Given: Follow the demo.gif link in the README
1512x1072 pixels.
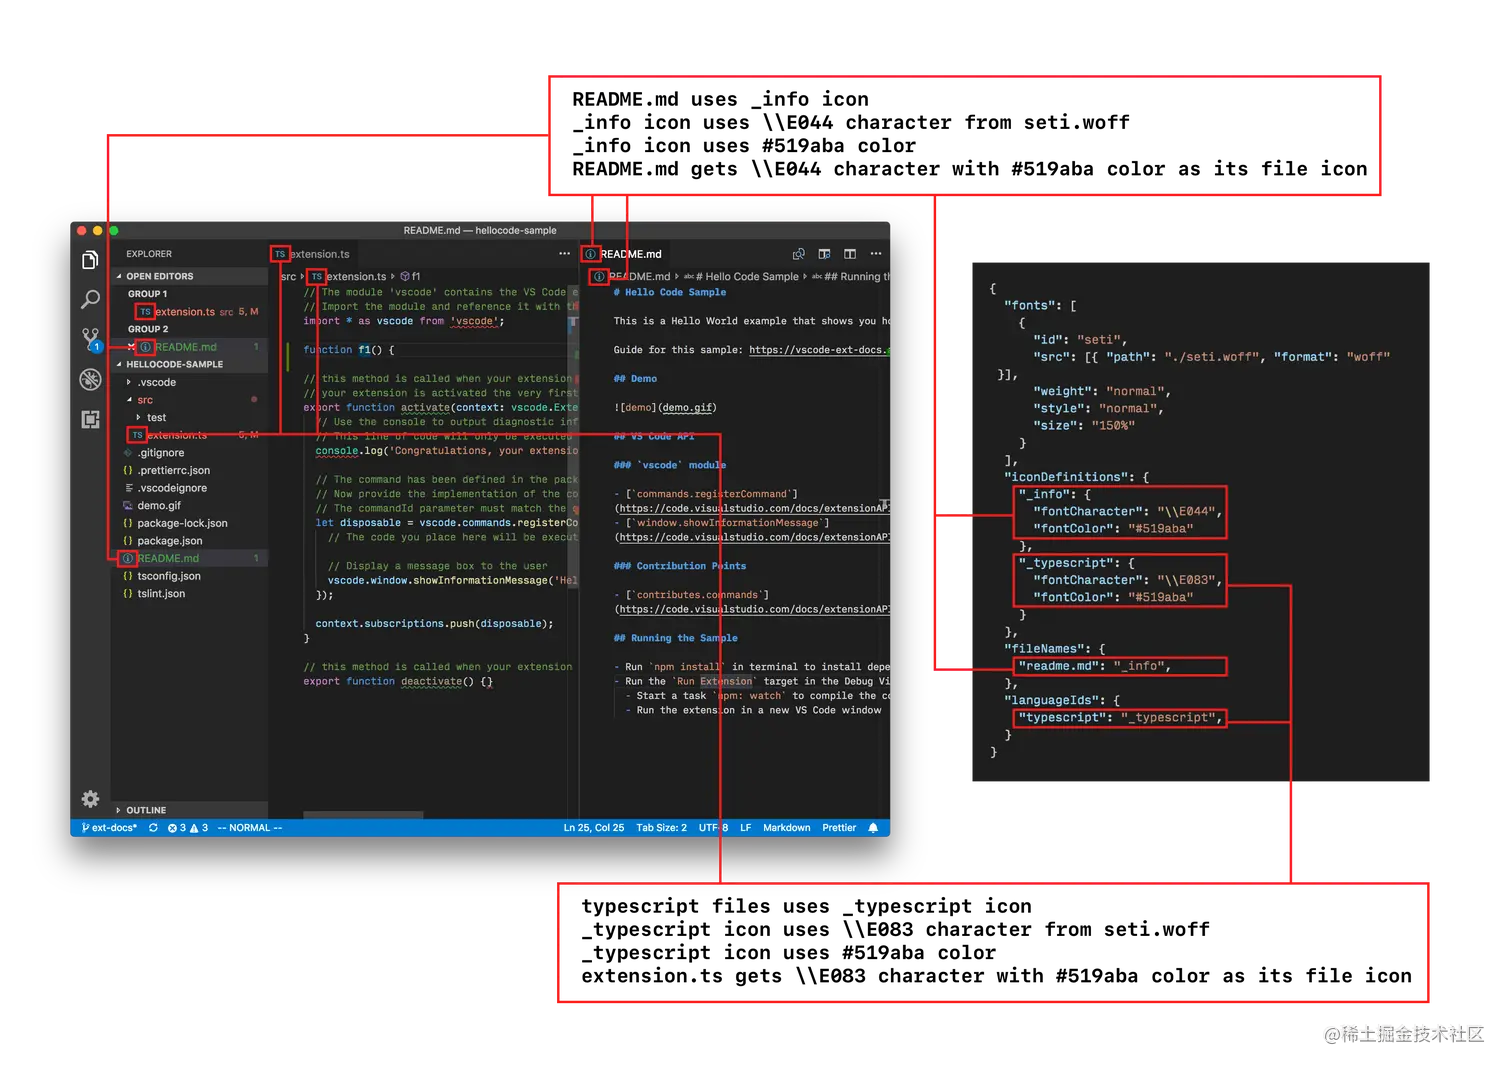Looking at the screenshot, I should point(688,408).
